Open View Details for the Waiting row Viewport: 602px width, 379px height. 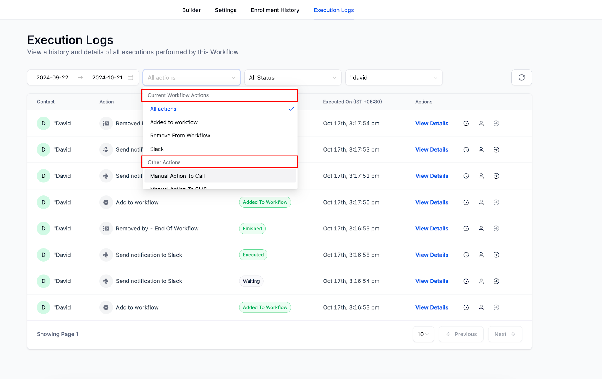(x=432, y=281)
